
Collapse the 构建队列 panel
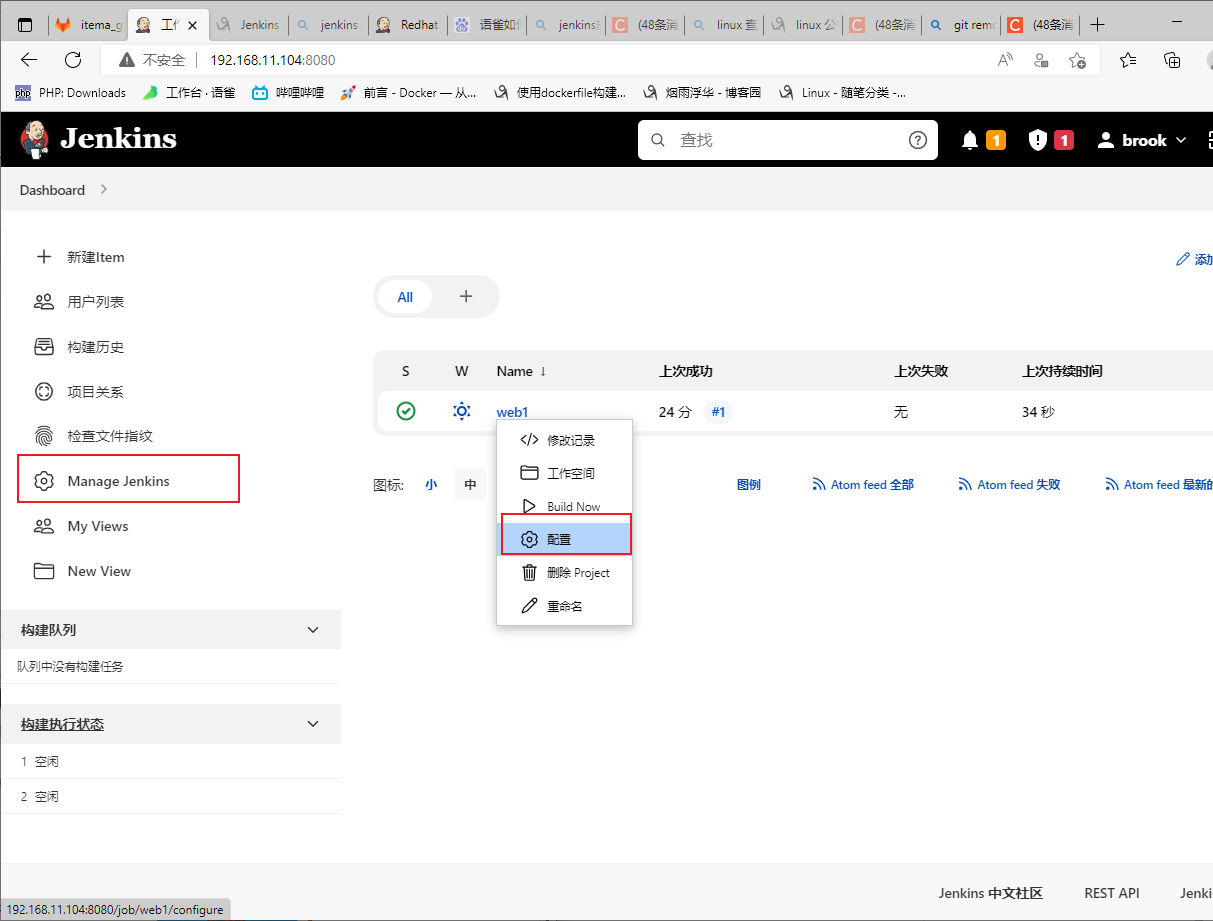(313, 630)
